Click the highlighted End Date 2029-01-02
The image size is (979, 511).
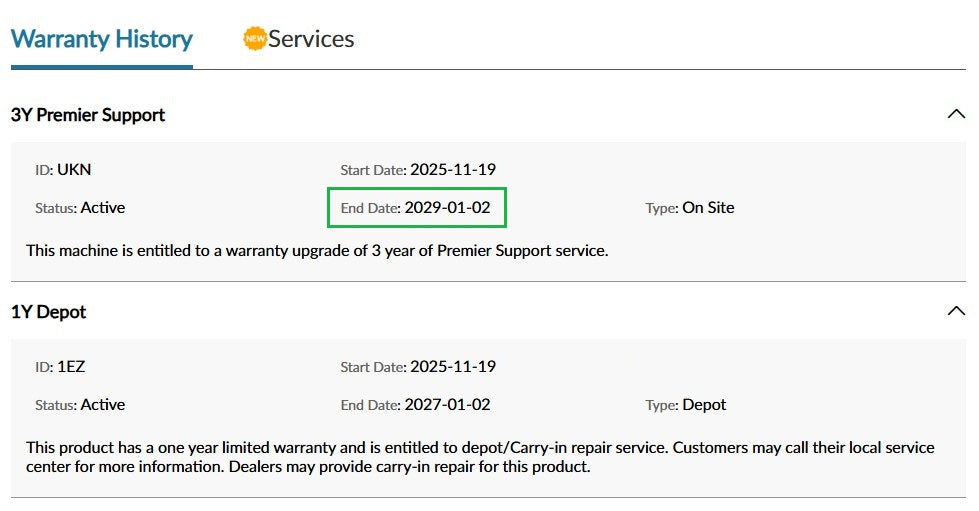[x=447, y=208]
